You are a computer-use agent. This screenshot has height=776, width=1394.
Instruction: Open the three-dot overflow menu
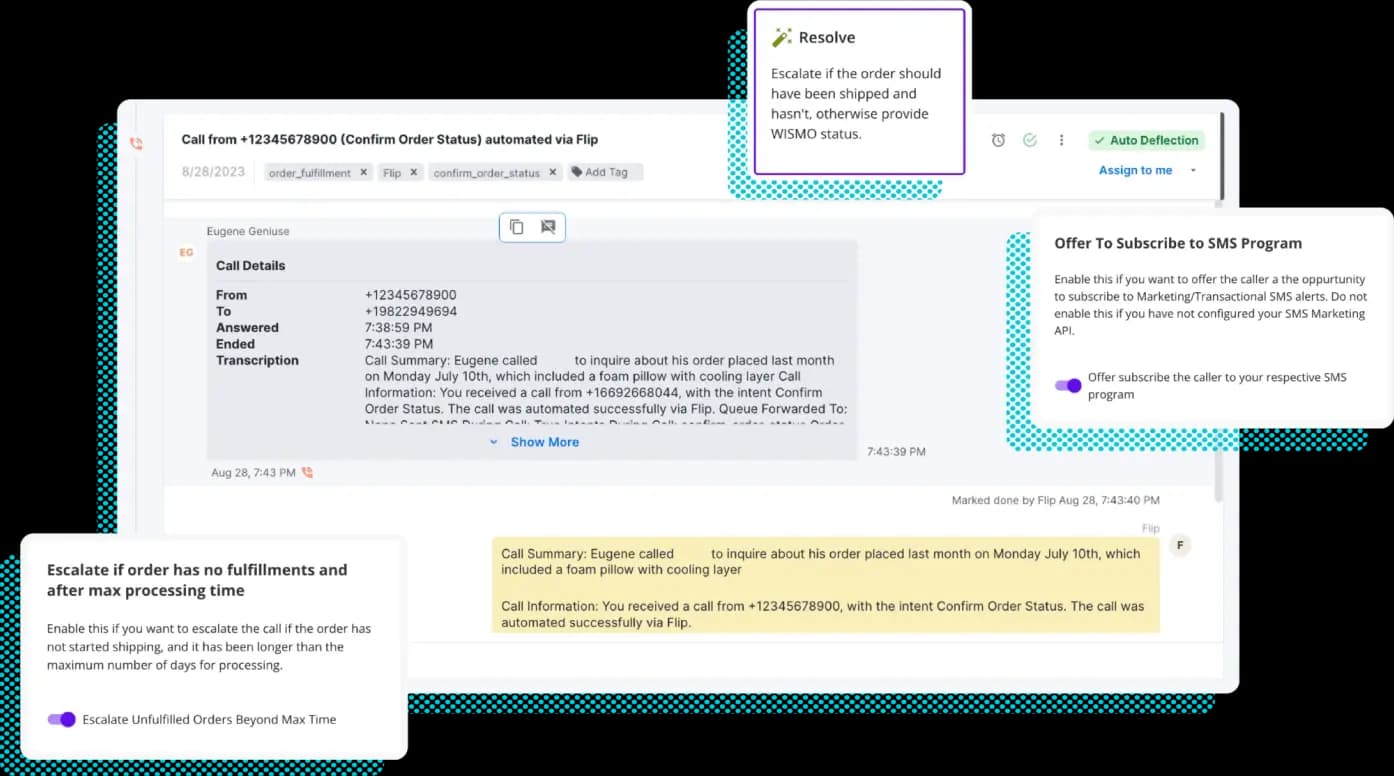[x=1061, y=141]
